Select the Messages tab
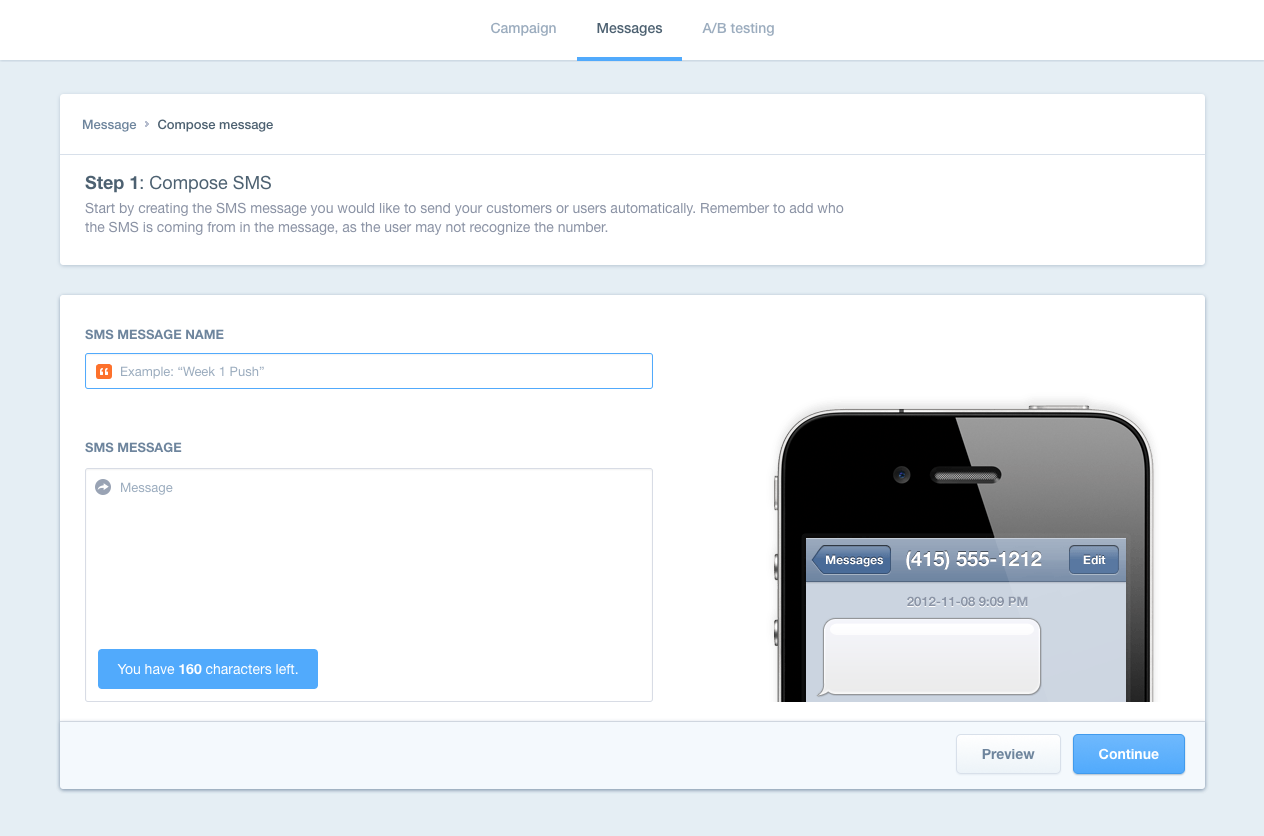 (629, 28)
